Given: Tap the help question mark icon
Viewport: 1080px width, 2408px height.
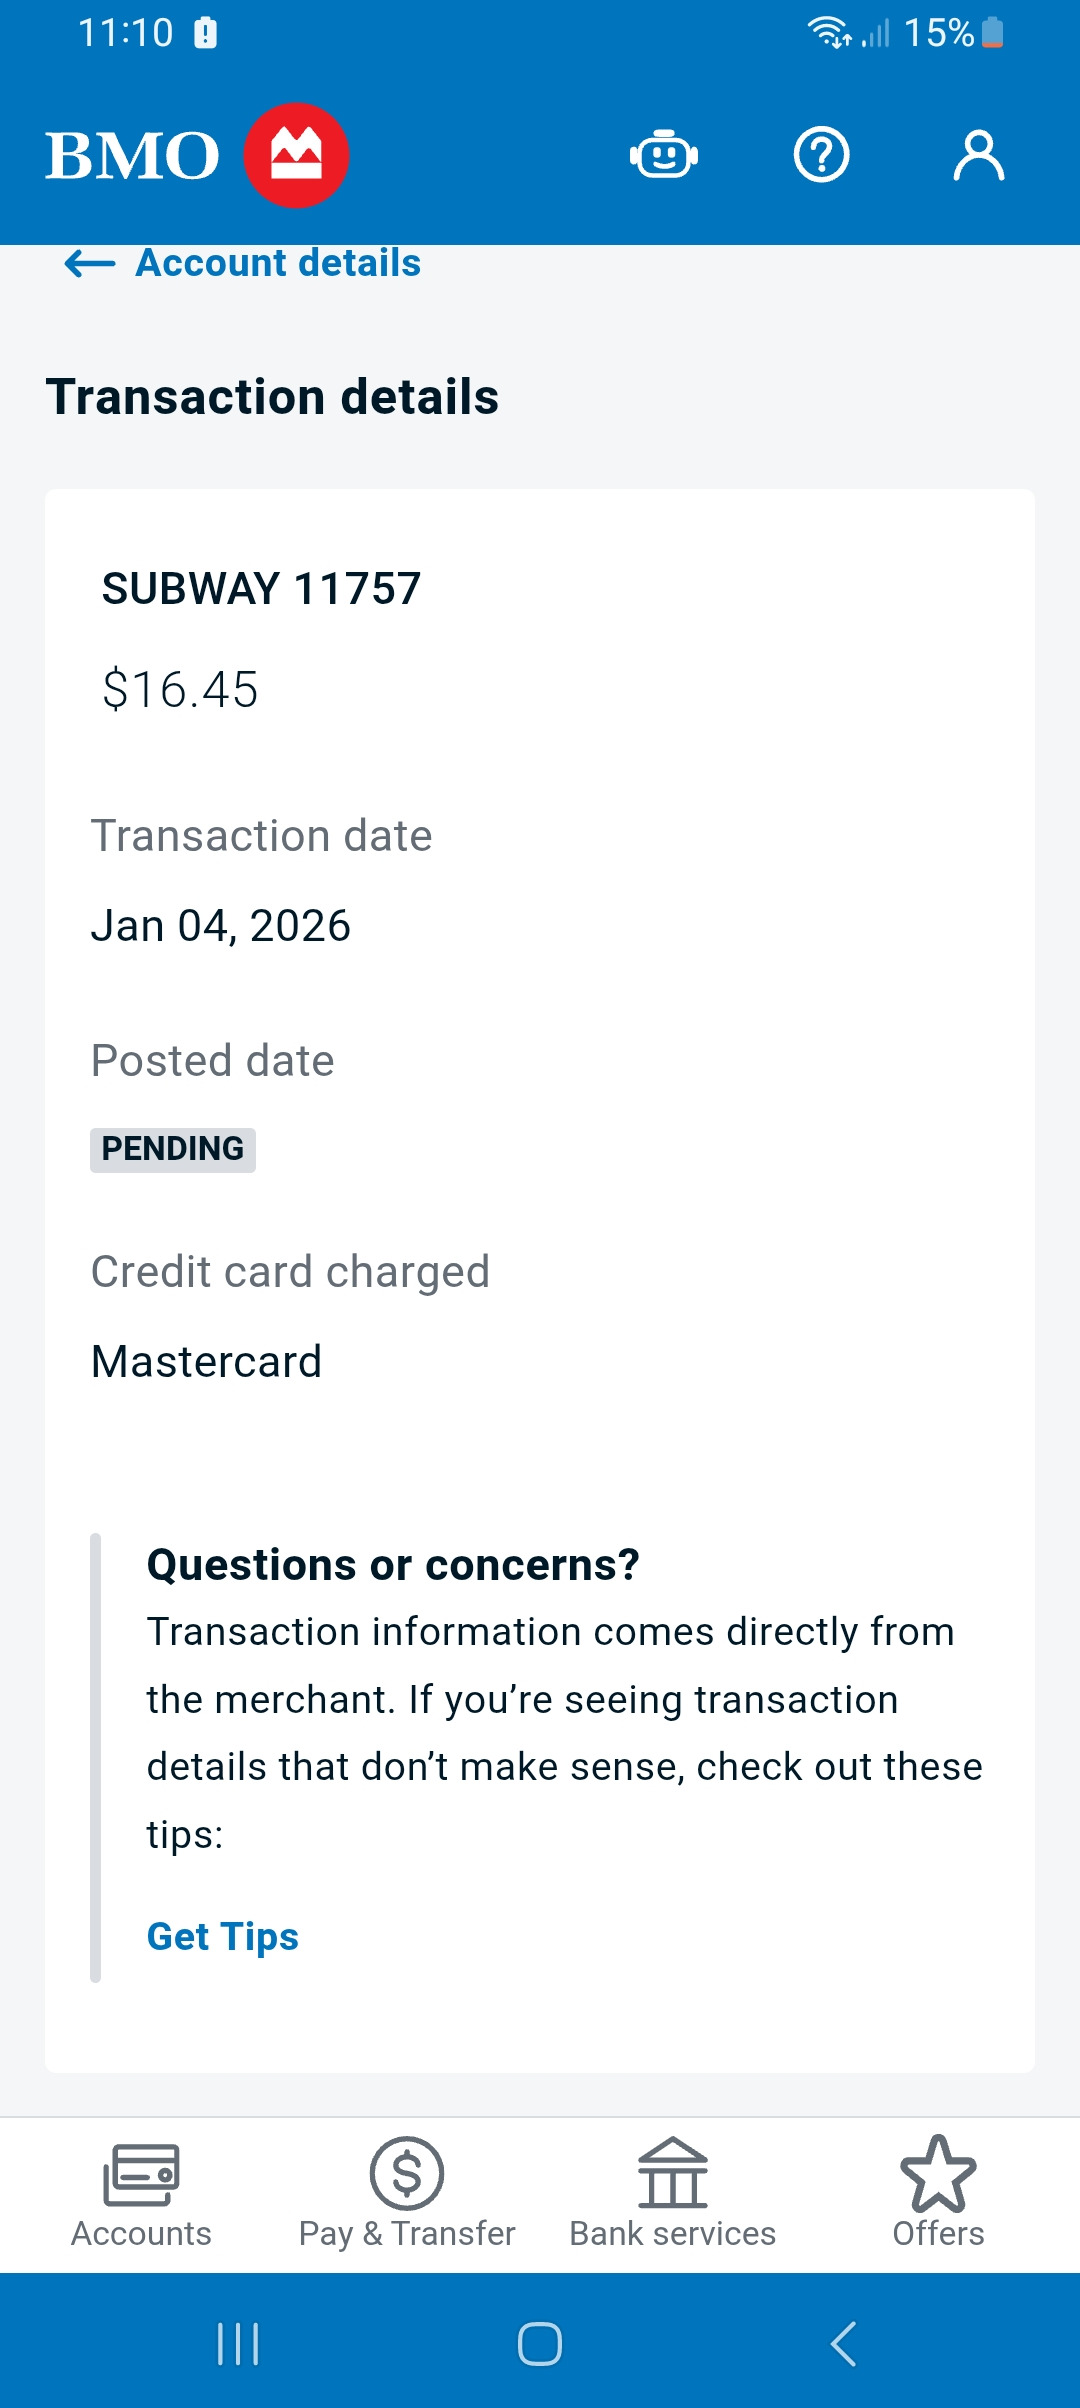Looking at the screenshot, I should pyautogui.click(x=821, y=155).
